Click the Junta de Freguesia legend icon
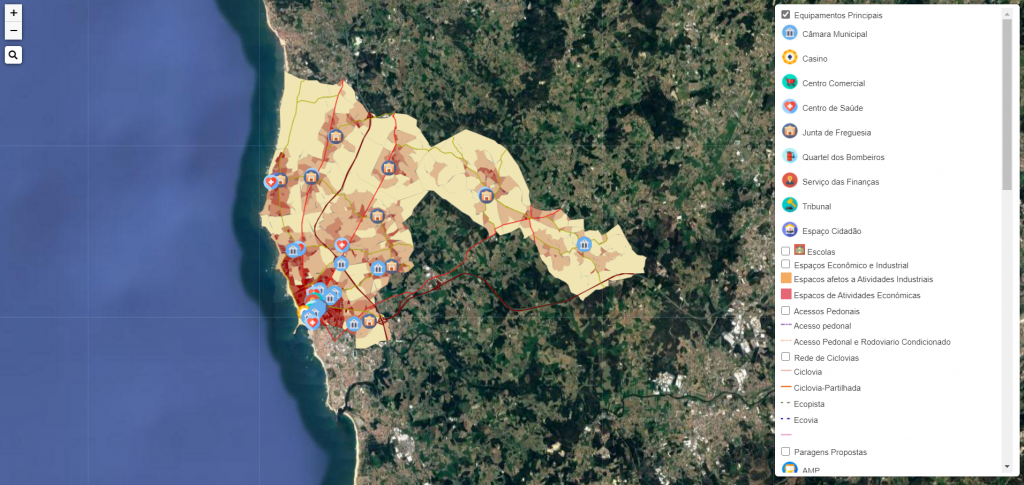 click(790, 131)
